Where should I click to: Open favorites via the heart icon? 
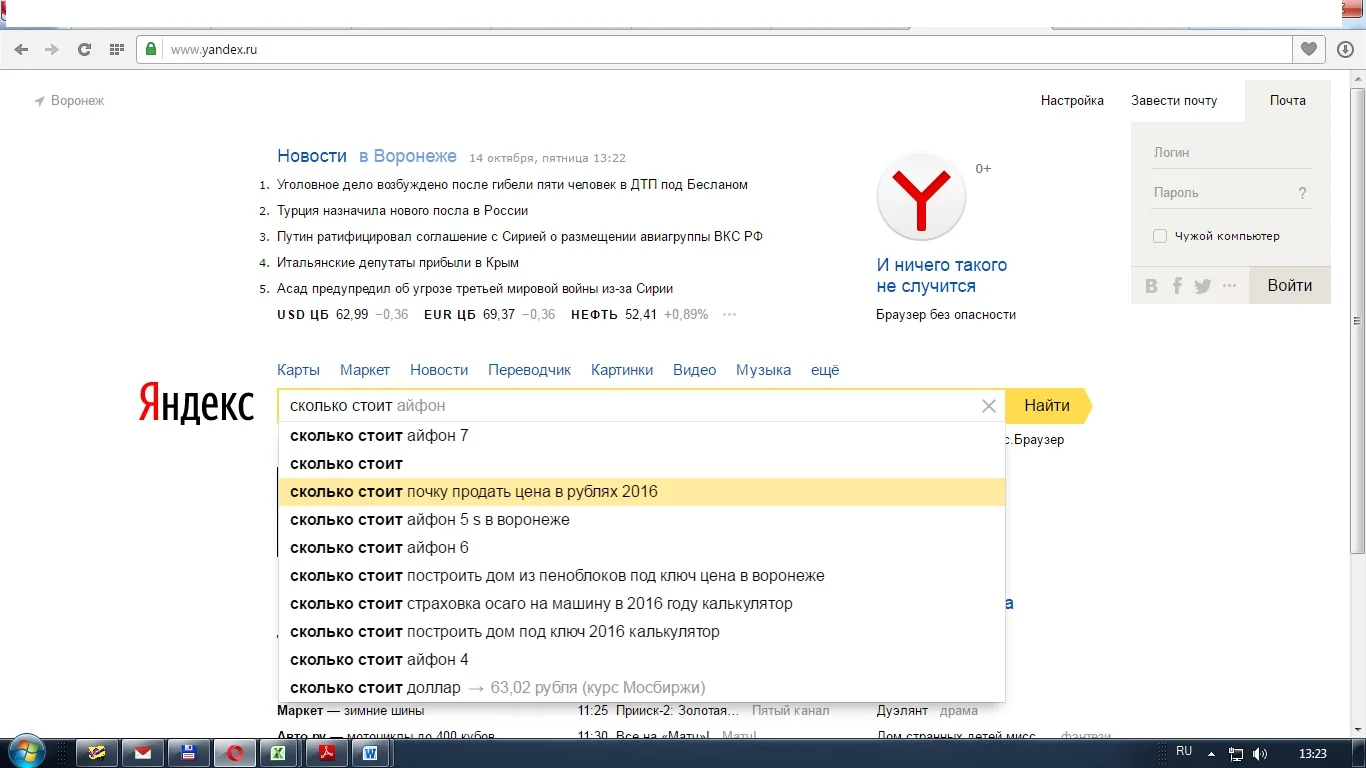coord(1308,48)
